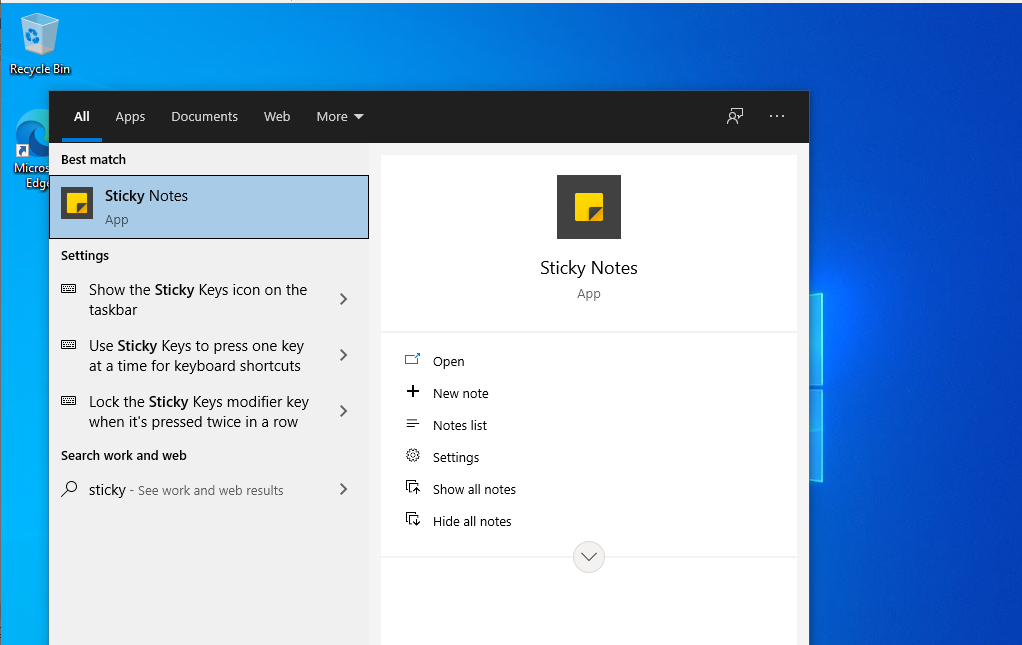Viewport: 1022px width, 645px height.
Task: Switch to the Web tab
Action: [x=277, y=117]
